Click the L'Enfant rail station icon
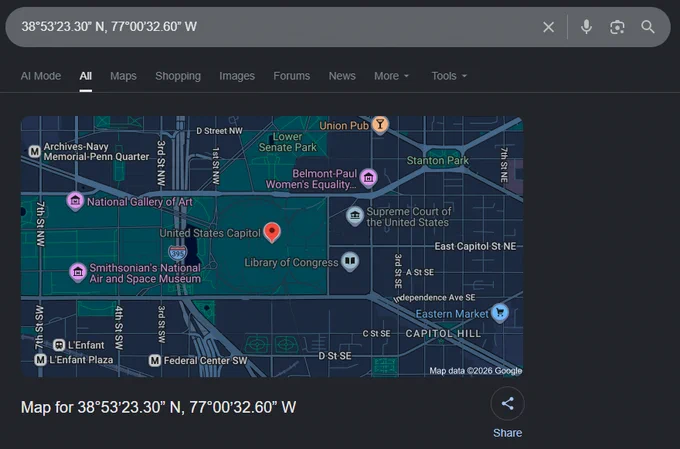The image size is (680, 449). (59, 345)
